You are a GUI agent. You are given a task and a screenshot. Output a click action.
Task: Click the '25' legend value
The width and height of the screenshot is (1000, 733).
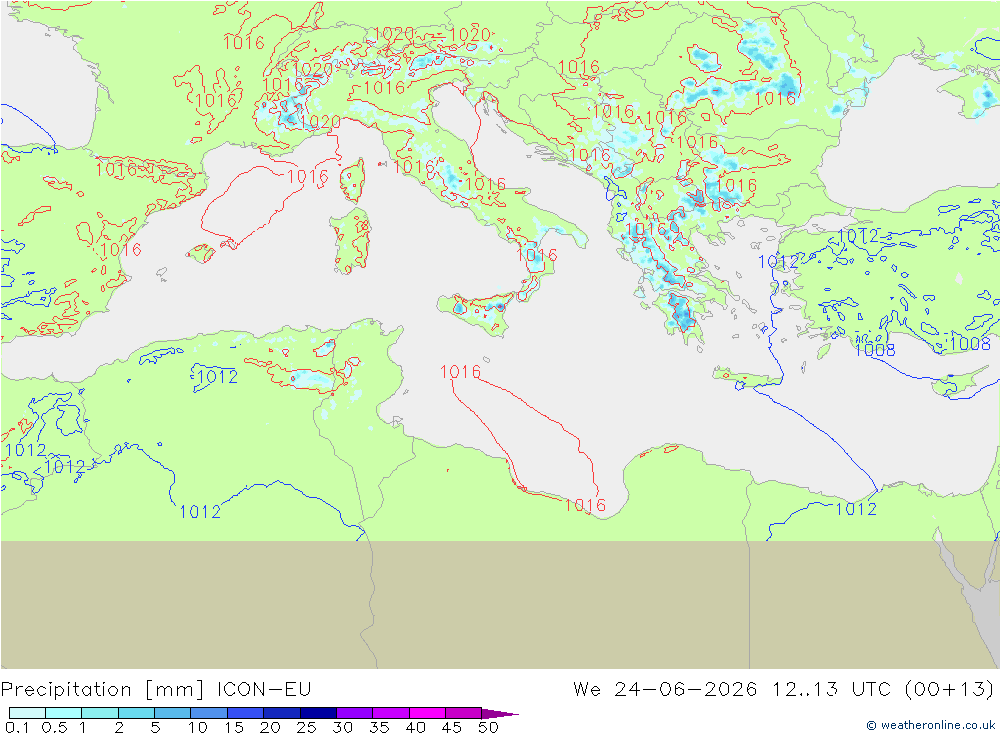point(306,727)
